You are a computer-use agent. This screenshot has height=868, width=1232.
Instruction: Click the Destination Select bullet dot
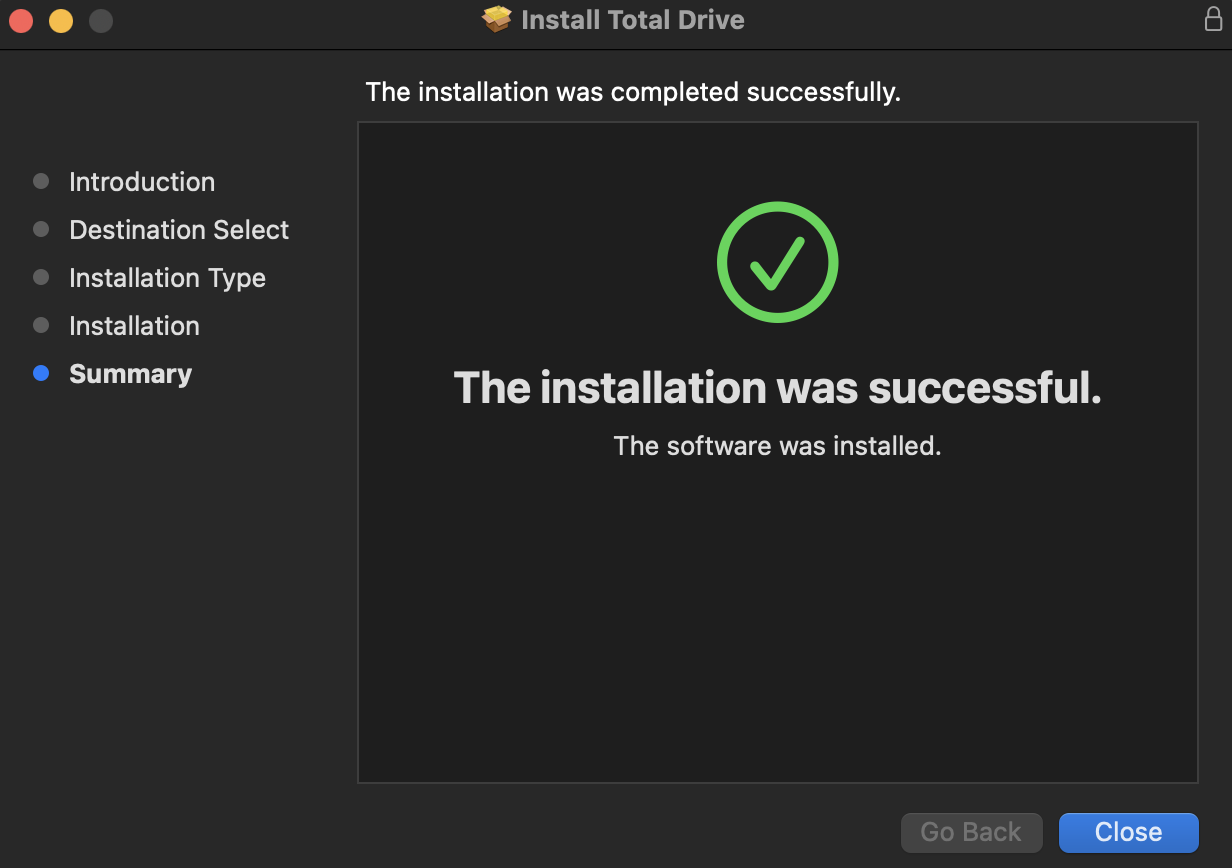coord(41,229)
